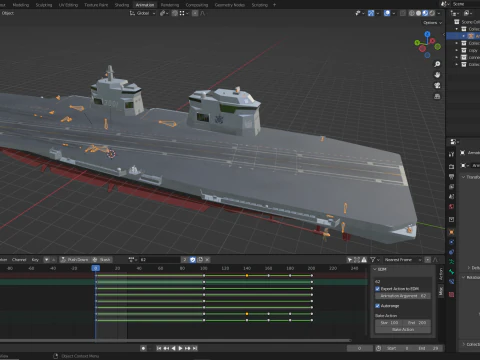This screenshot has width=480, height=360.
Task: Create a new action copy with the duplicate icon
Action: point(200,260)
